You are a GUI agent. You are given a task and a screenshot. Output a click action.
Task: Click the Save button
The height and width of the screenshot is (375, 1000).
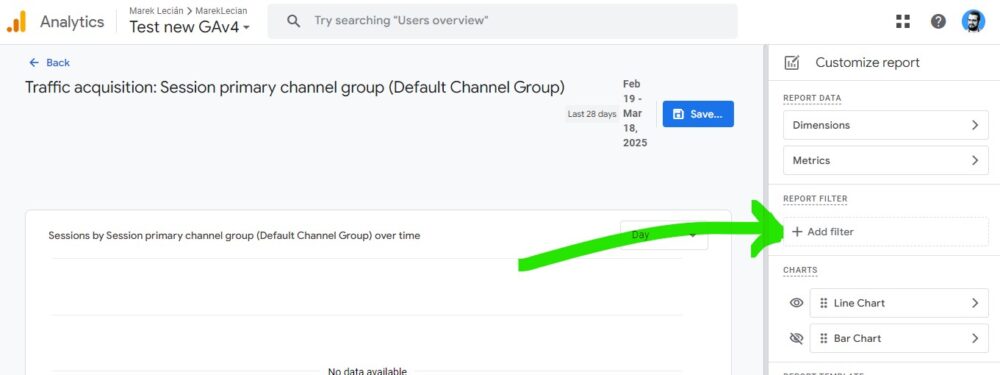point(698,114)
